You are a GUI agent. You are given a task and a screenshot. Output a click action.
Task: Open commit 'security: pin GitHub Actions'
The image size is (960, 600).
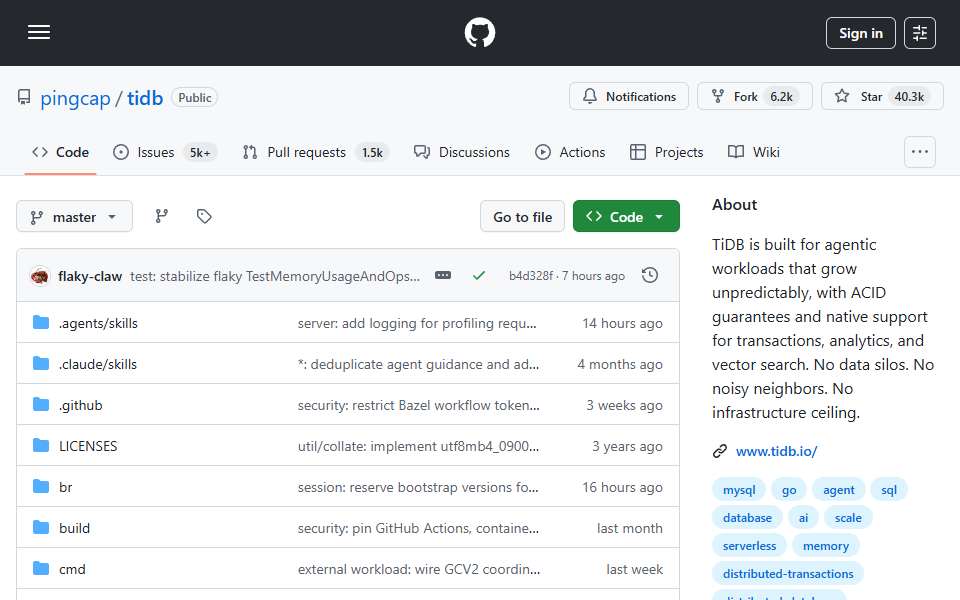tap(418, 528)
